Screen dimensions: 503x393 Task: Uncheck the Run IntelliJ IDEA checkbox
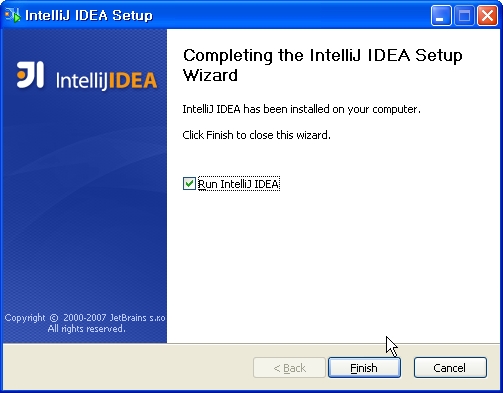(x=189, y=184)
